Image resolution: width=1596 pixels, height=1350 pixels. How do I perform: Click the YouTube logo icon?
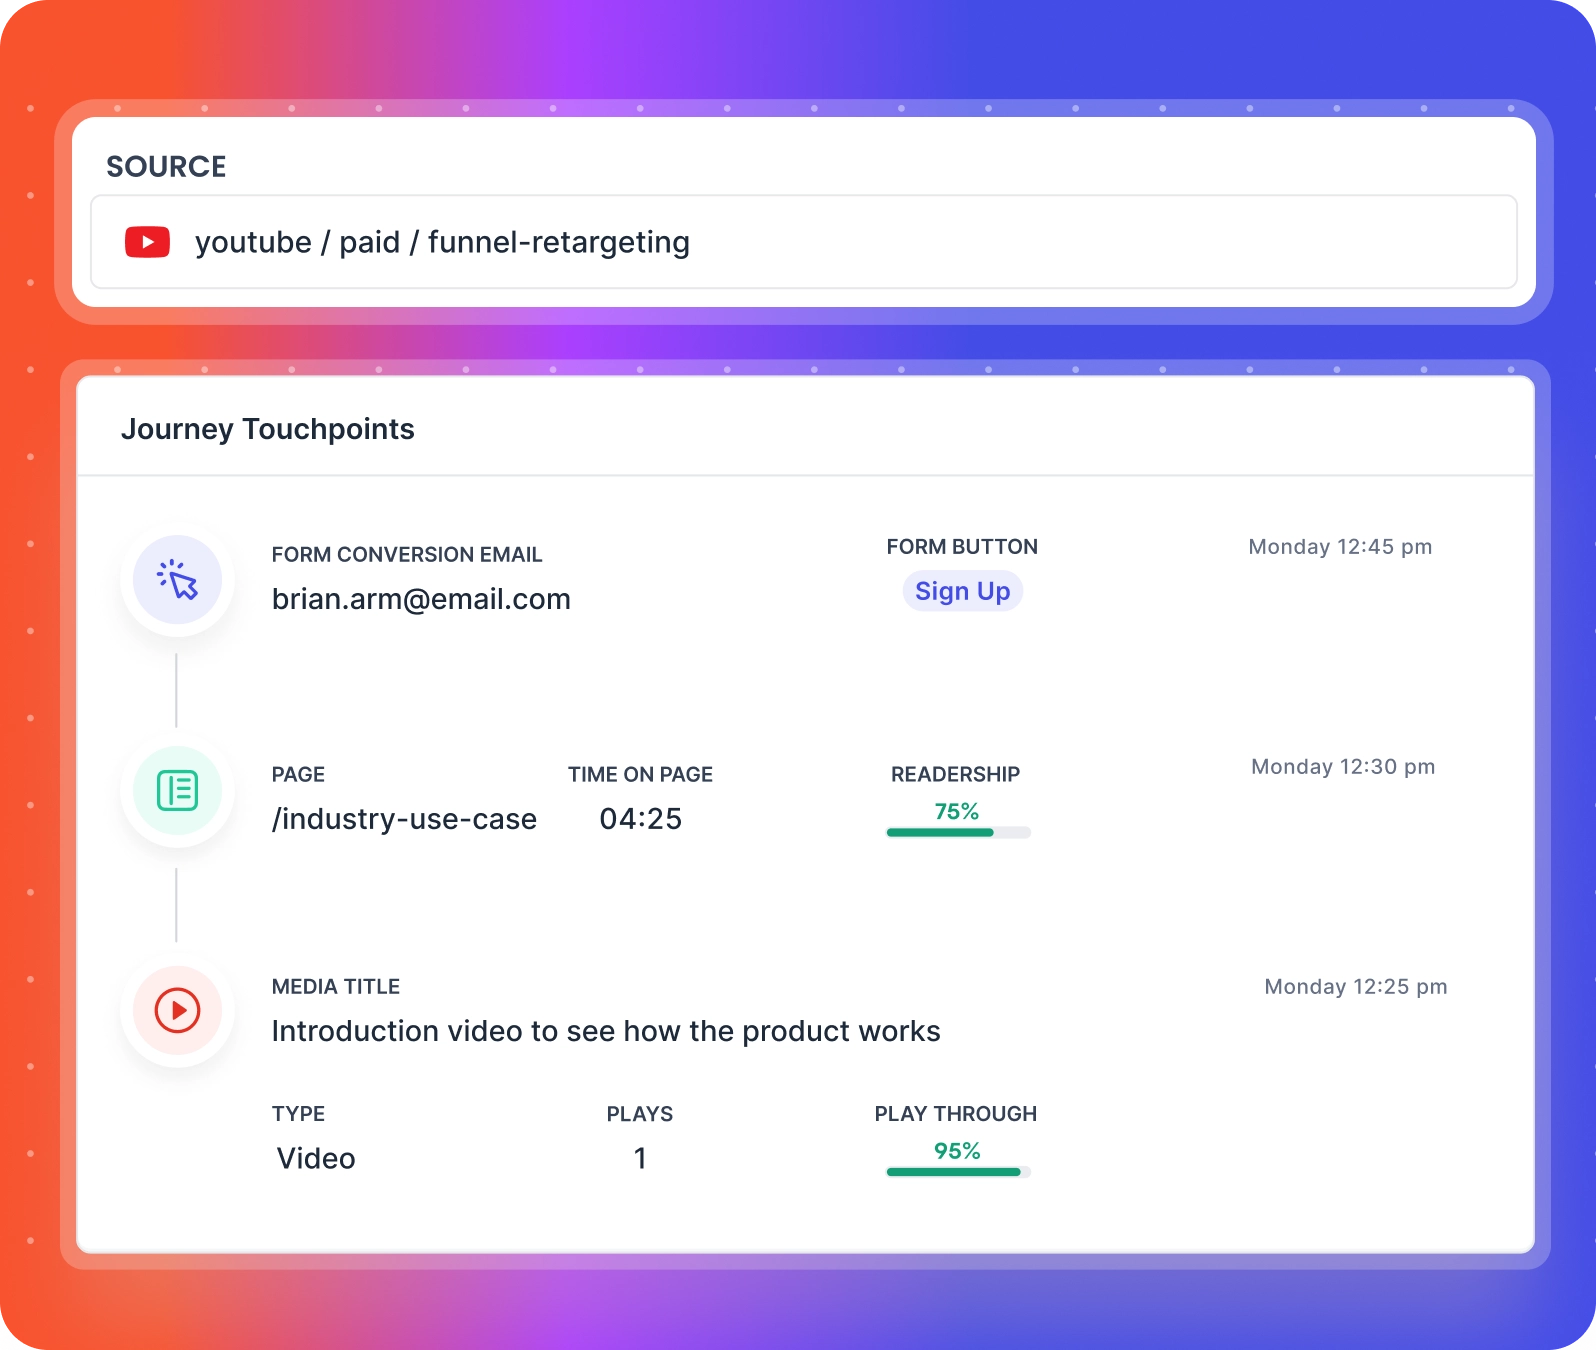pos(147,242)
